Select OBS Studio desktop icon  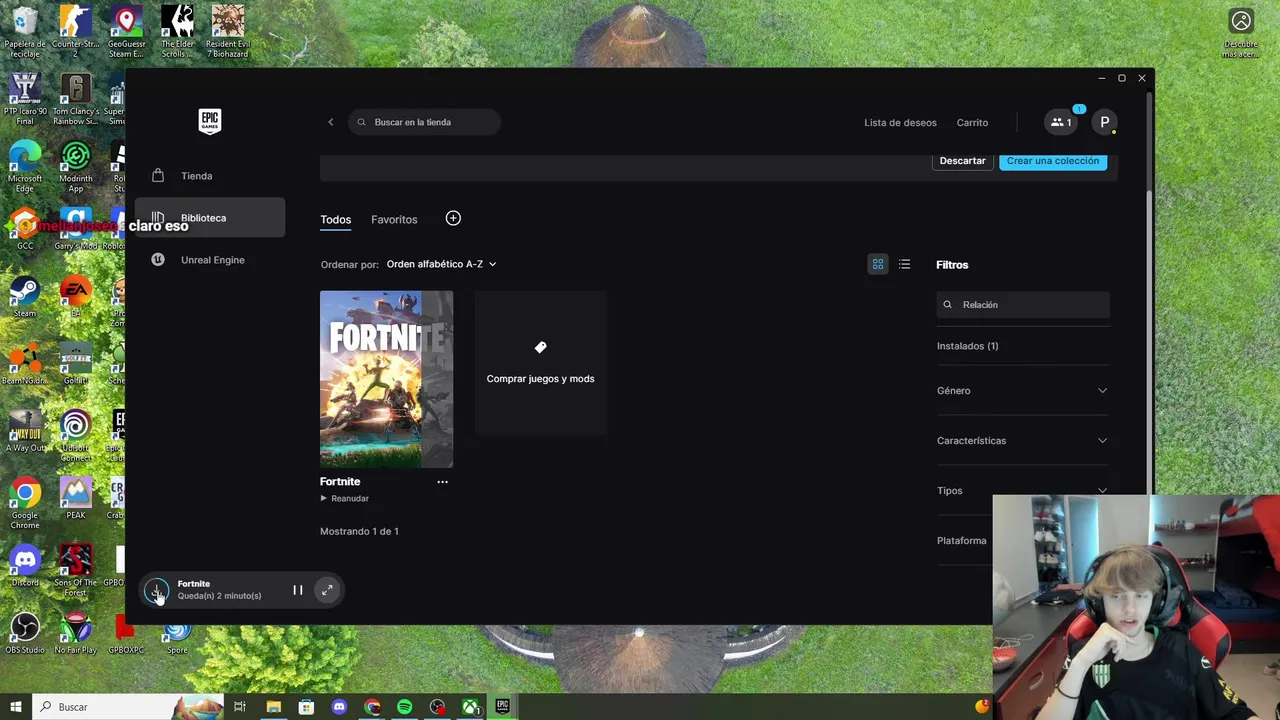(25, 633)
